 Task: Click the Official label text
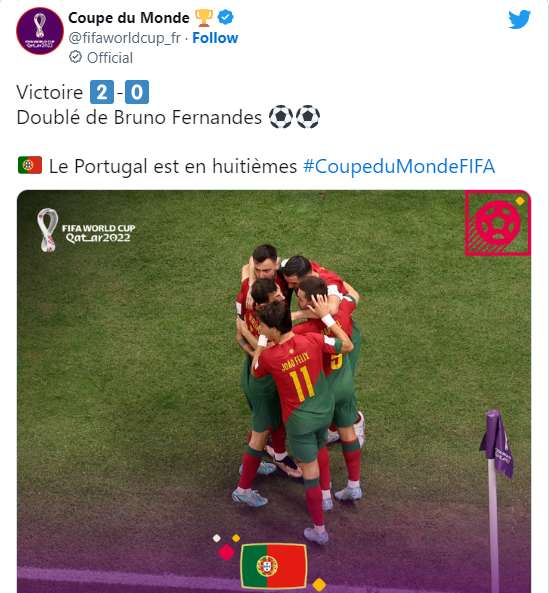[x=110, y=58]
